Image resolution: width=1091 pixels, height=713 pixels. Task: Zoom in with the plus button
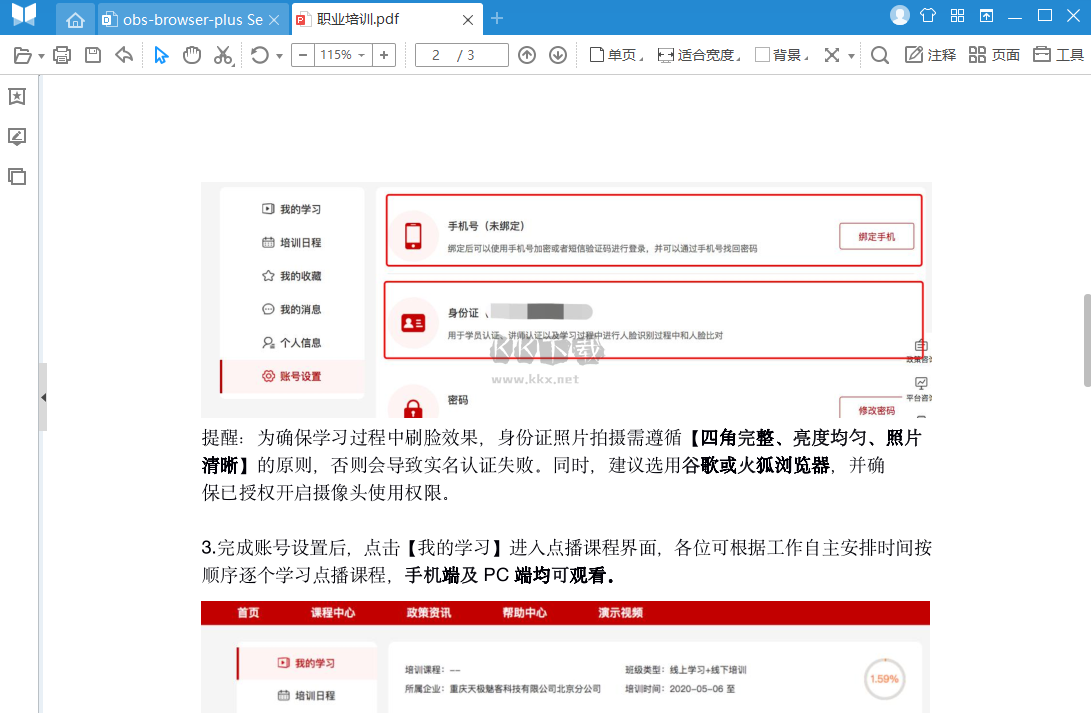coord(383,55)
